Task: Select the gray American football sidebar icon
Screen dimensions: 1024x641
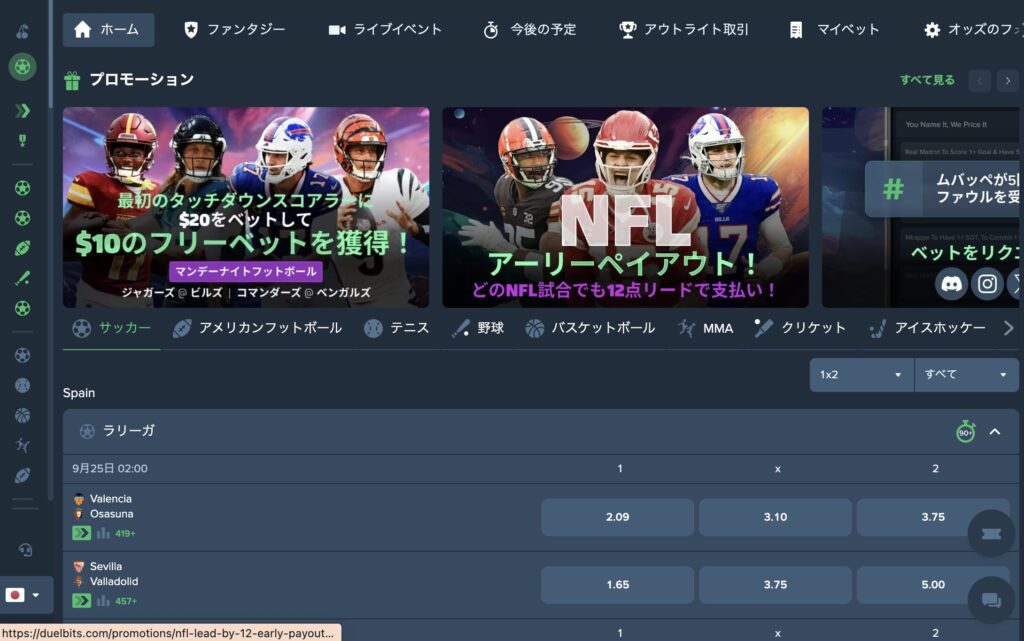Action: (x=22, y=475)
